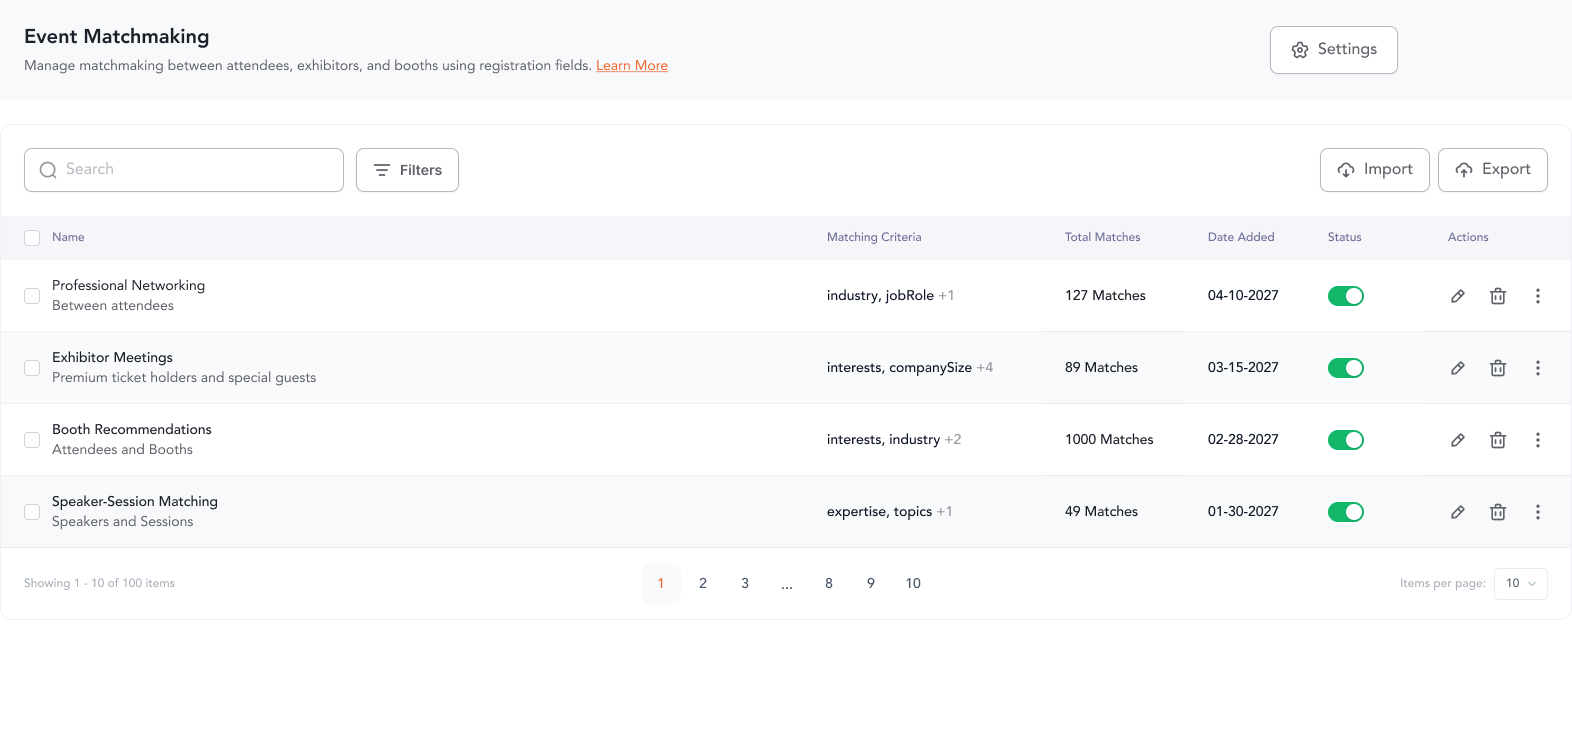Open kebab menu for Exhibitor Meetings
Screen dimensions: 1572x747
(x=1538, y=368)
